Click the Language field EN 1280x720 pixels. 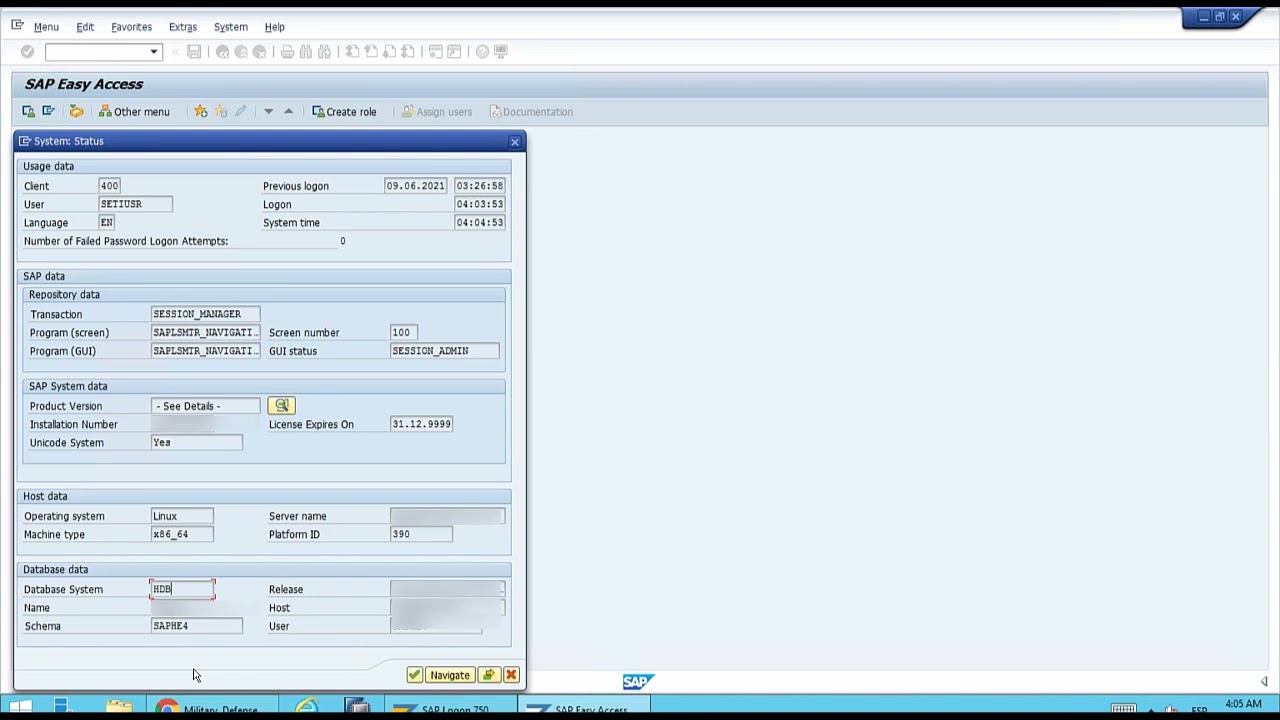click(x=106, y=222)
